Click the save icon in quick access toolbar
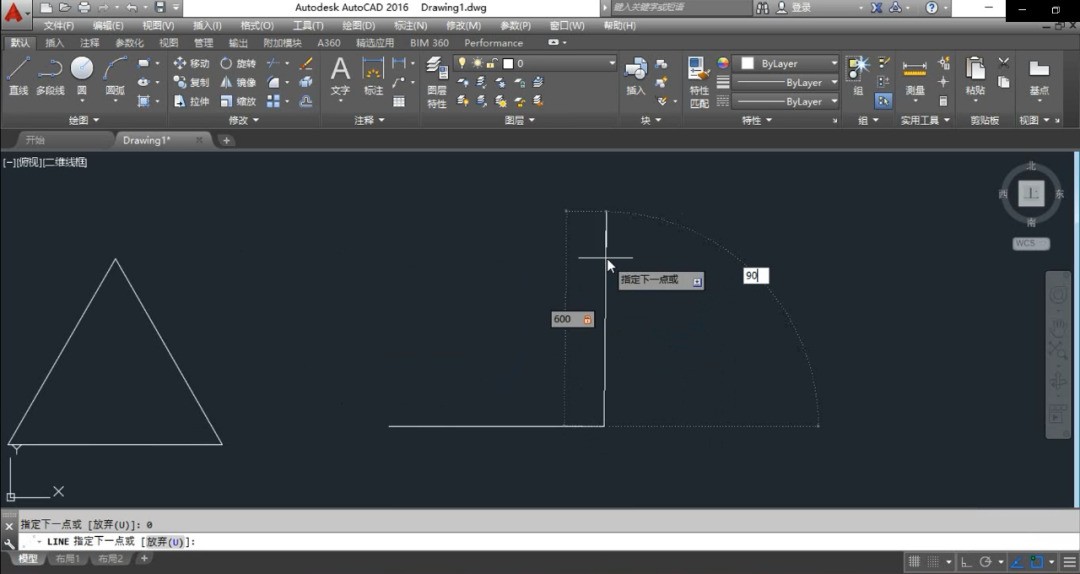 (x=160, y=8)
